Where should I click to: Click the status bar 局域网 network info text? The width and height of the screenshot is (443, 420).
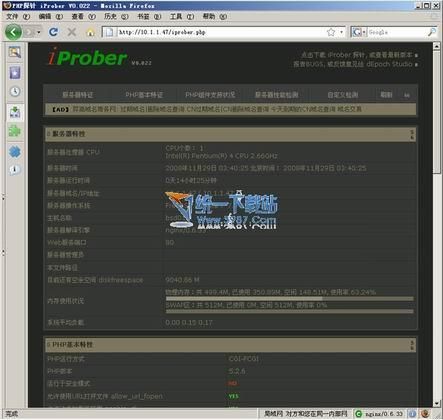click(x=305, y=414)
